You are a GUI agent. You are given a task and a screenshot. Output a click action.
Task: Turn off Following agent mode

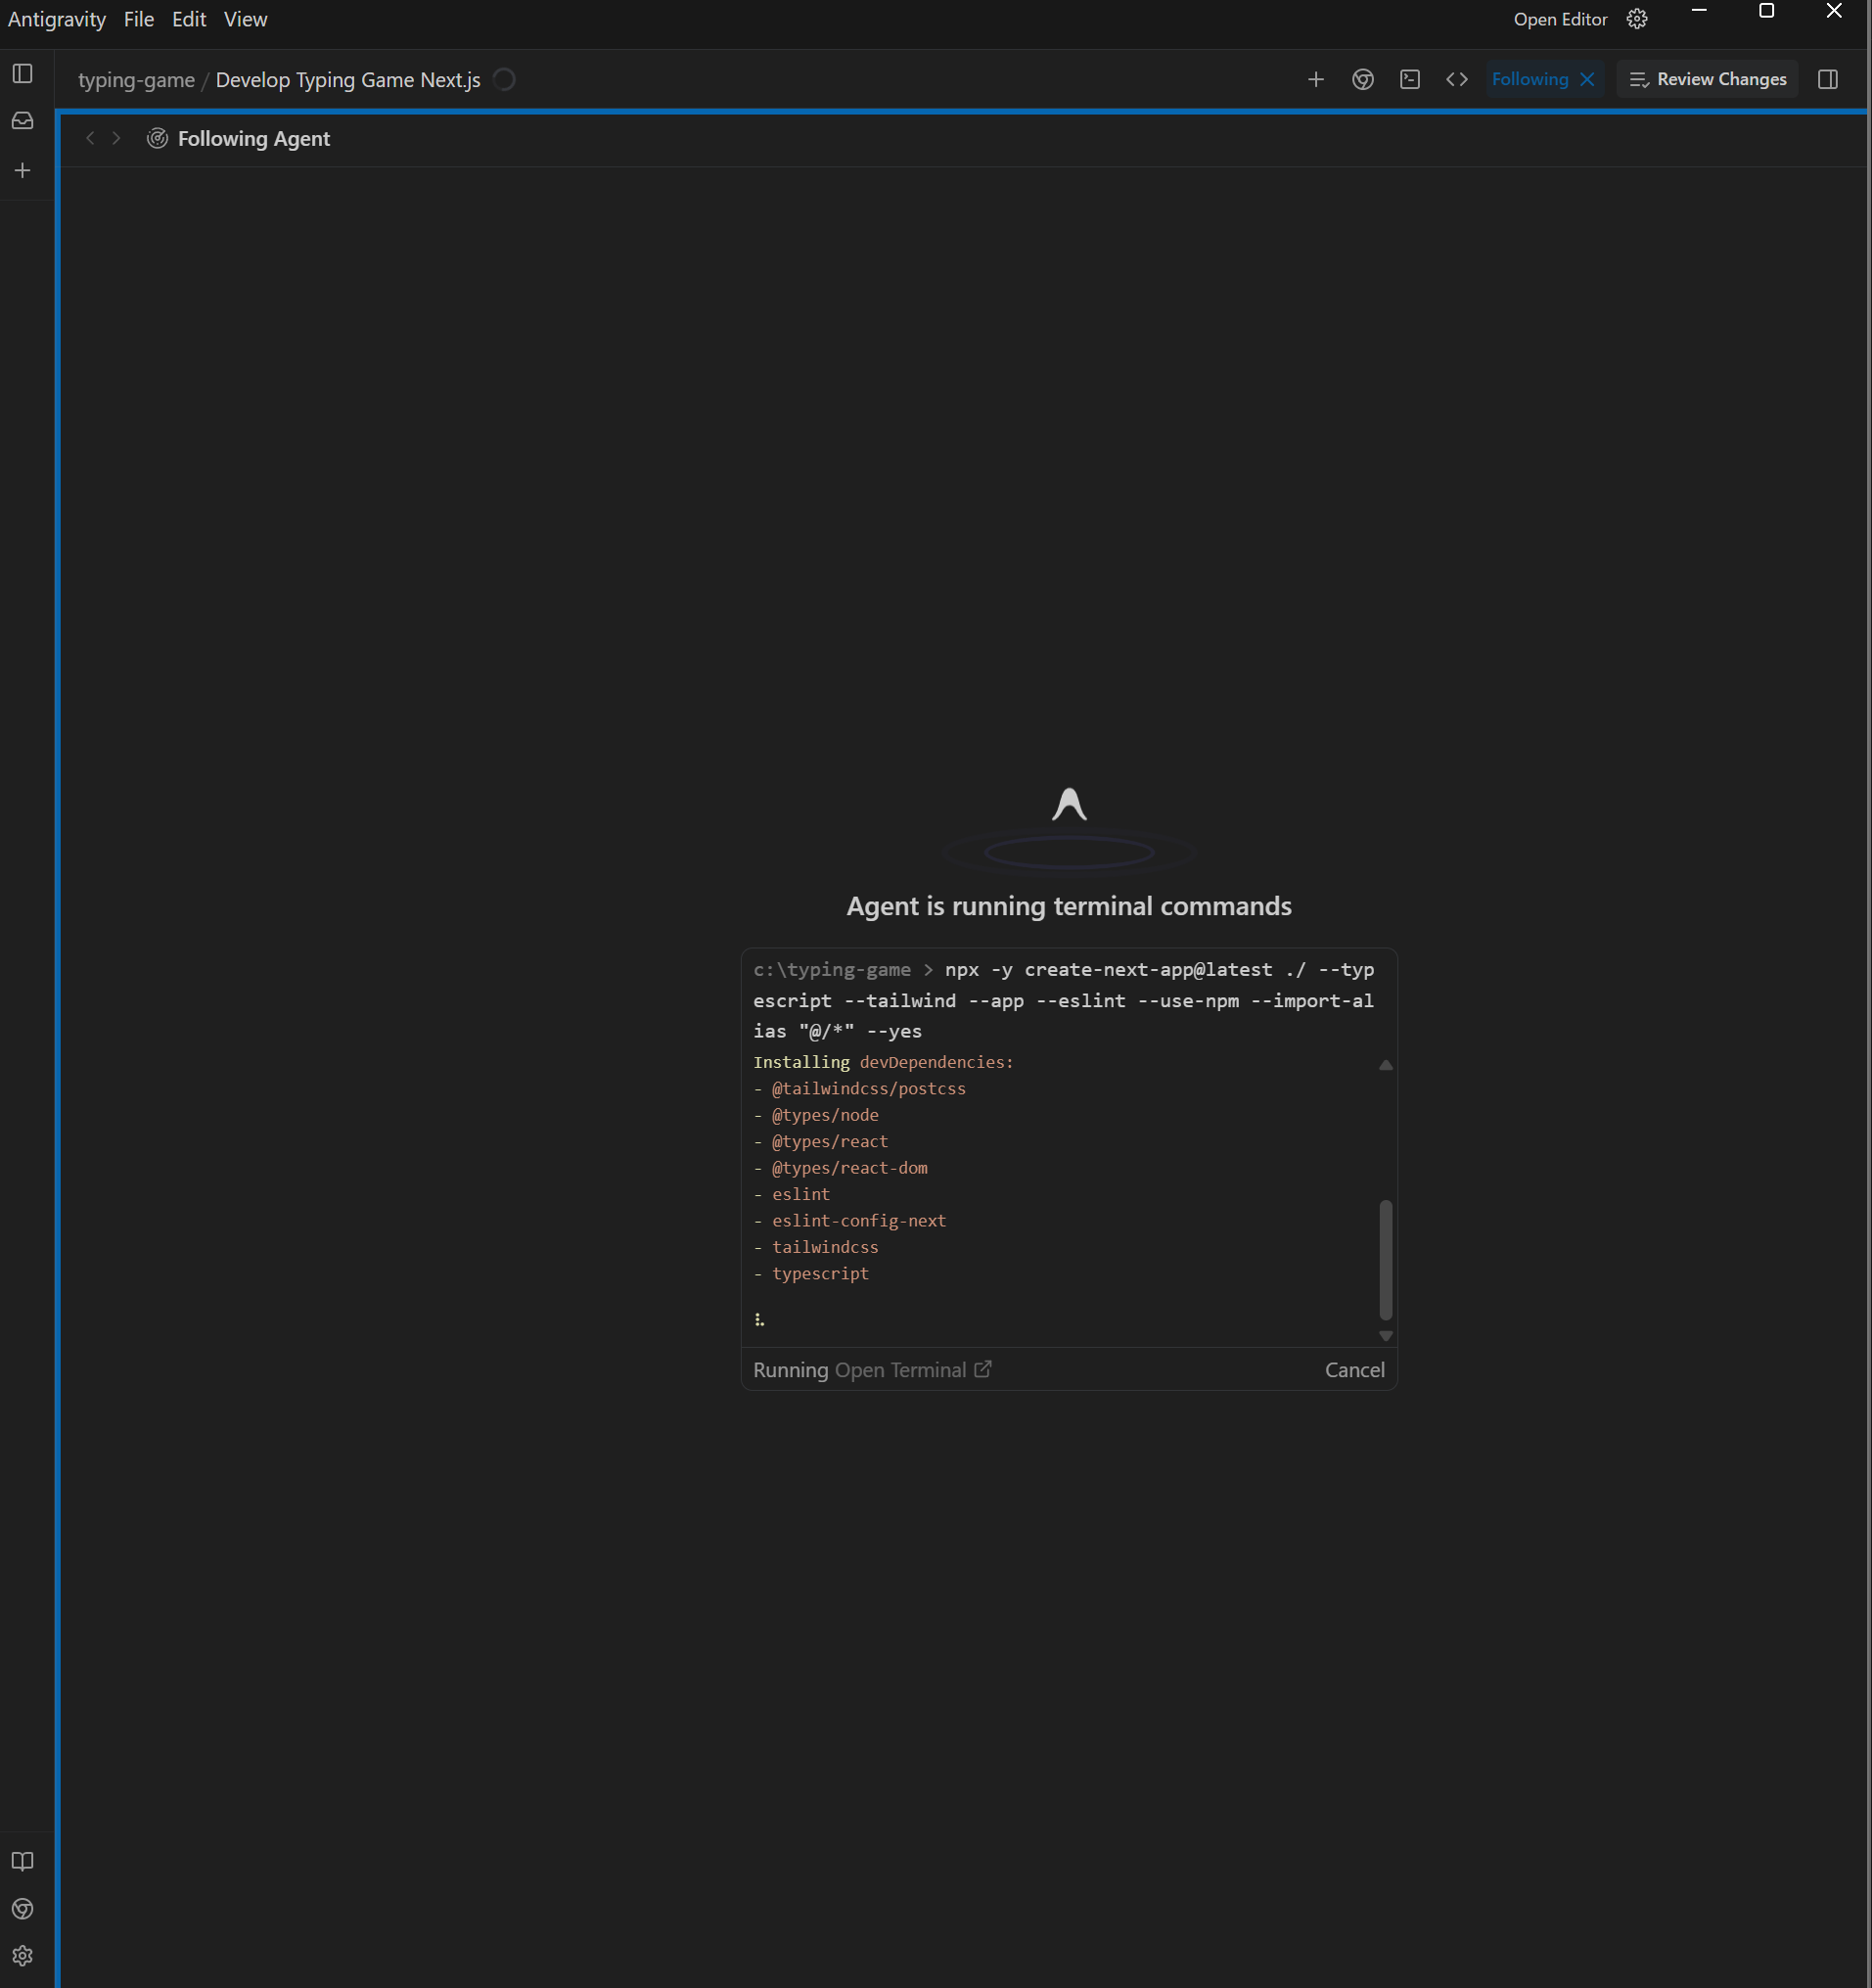(x=1587, y=80)
